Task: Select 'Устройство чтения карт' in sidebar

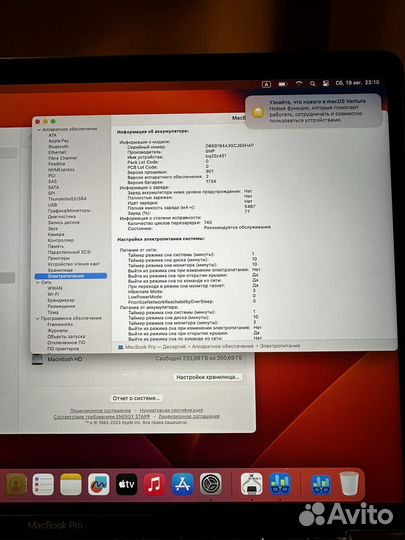Action: 74,264
